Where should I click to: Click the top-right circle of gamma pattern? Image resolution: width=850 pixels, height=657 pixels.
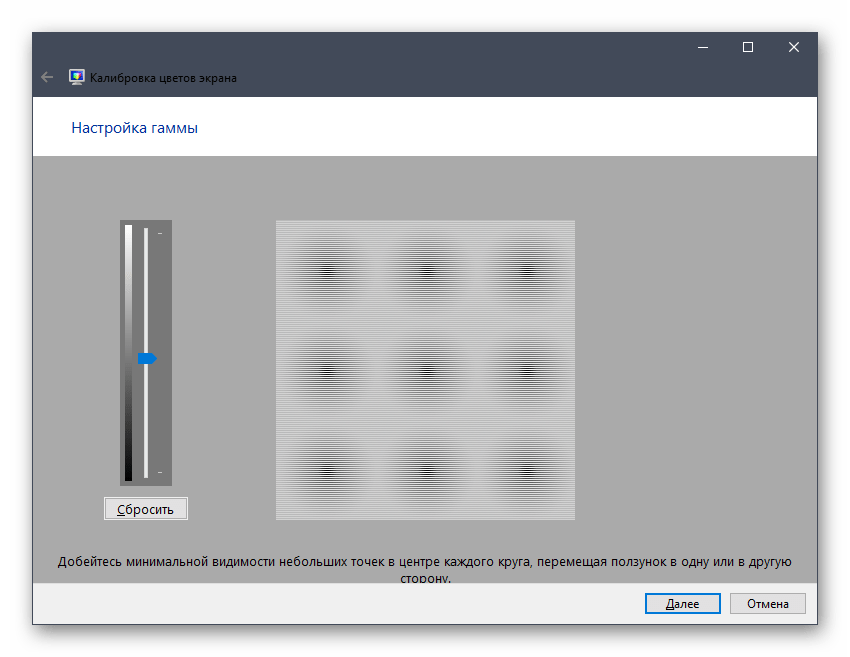point(526,269)
